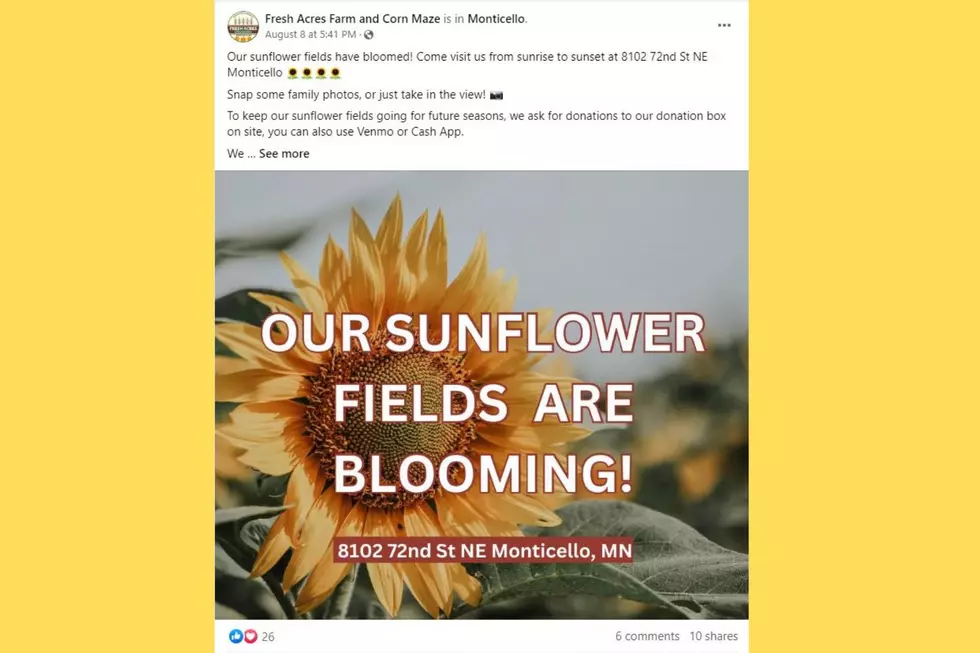980x653 pixels.
Task: Click the first sunflower emoji after Monticello
Action: (292, 73)
